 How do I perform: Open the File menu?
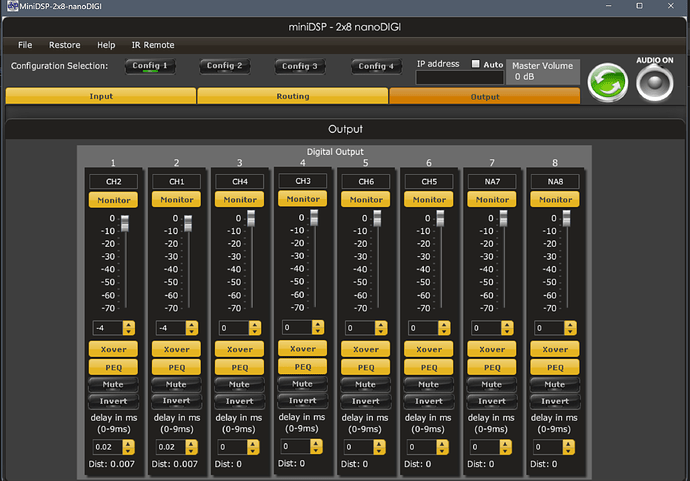coord(25,45)
